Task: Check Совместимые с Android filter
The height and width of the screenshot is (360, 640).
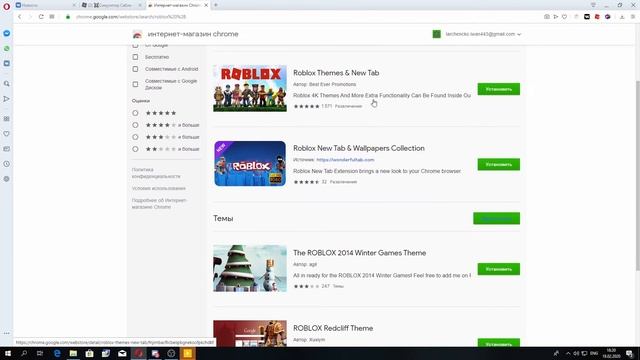Action: (x=135, y=69)
